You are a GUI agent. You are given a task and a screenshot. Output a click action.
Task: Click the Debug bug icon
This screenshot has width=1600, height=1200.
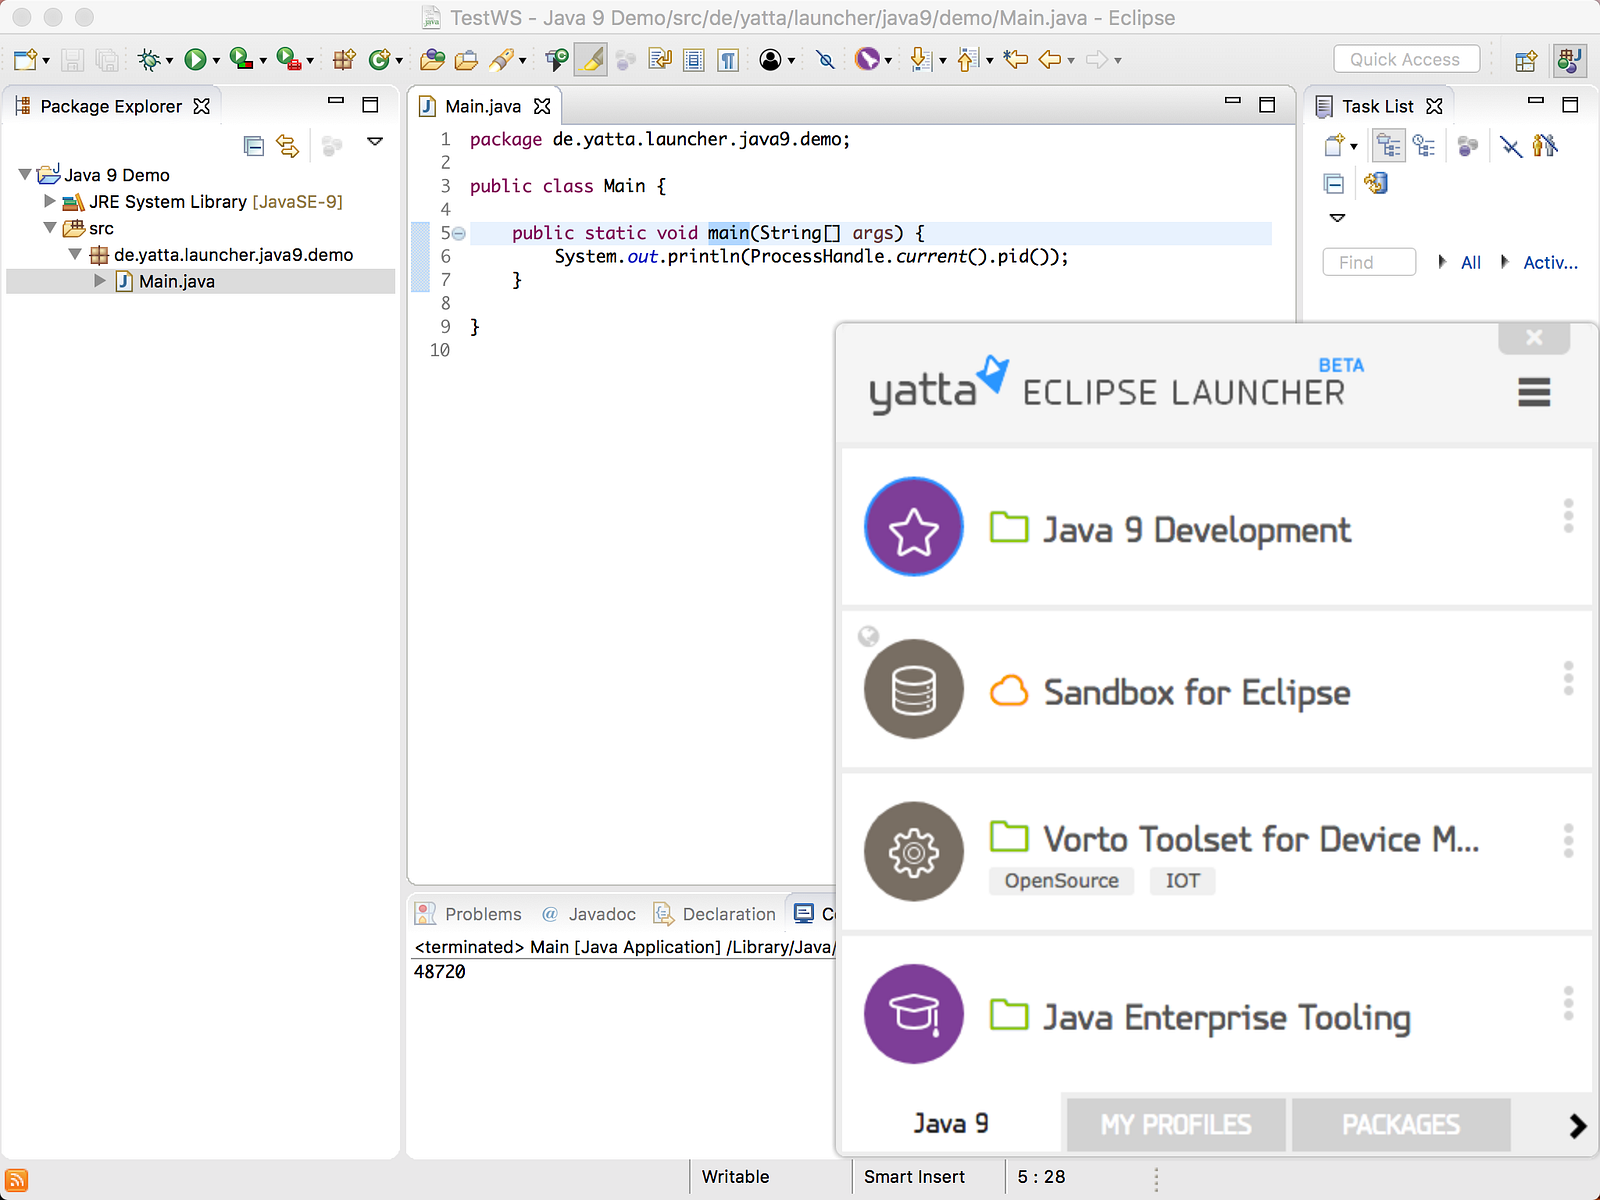coord(149,60)
